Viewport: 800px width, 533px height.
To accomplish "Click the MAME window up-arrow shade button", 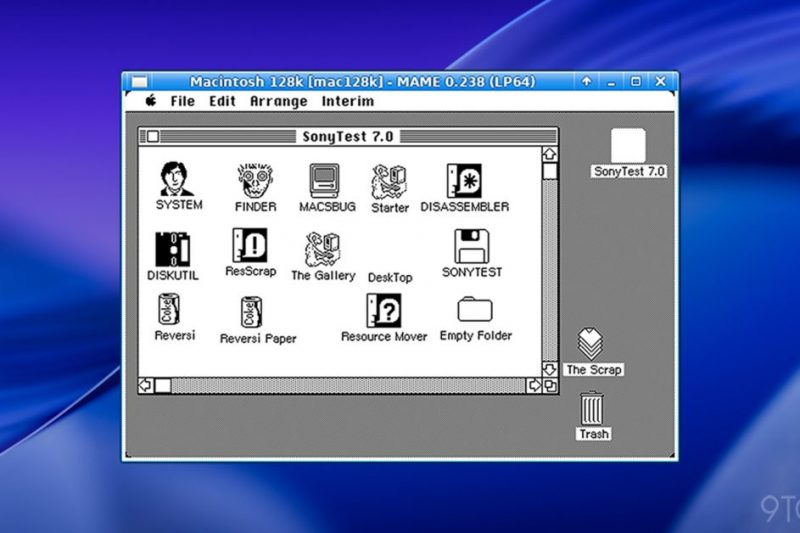I will [x=587, y=81].
